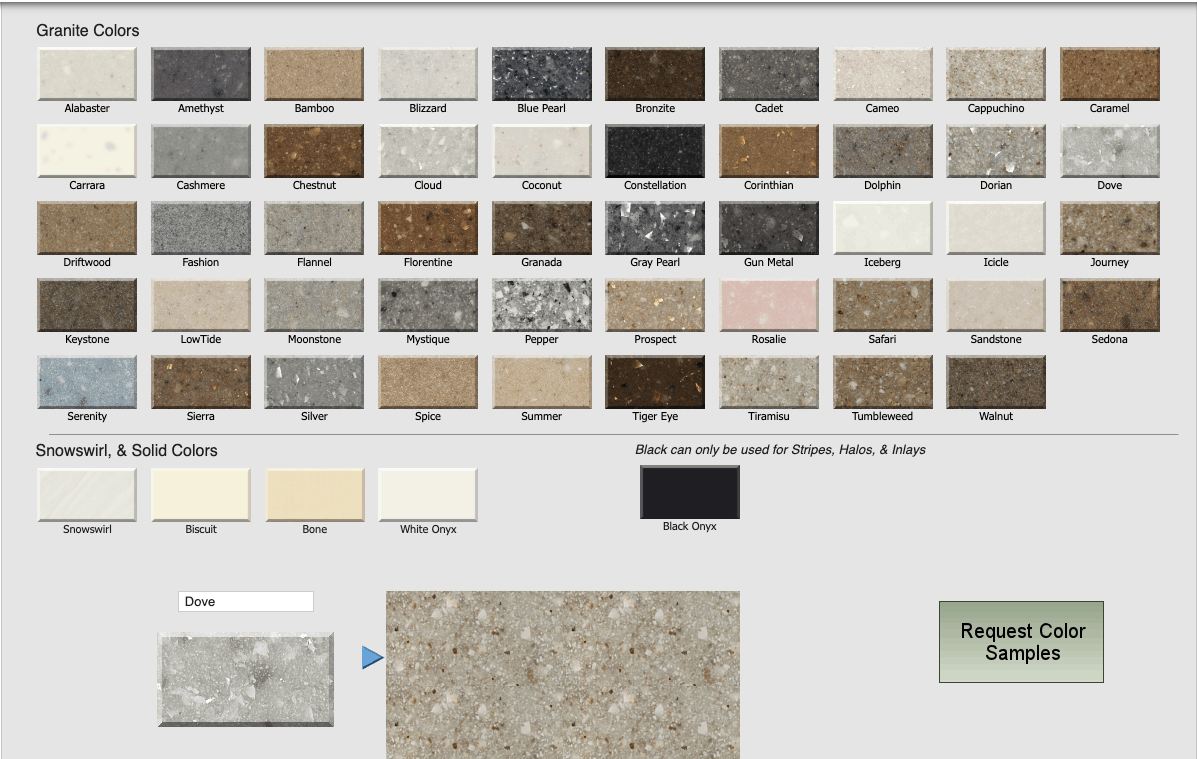Choose the Carrara granite sample
The image size is (1197, 759).
tap(86, 150)
